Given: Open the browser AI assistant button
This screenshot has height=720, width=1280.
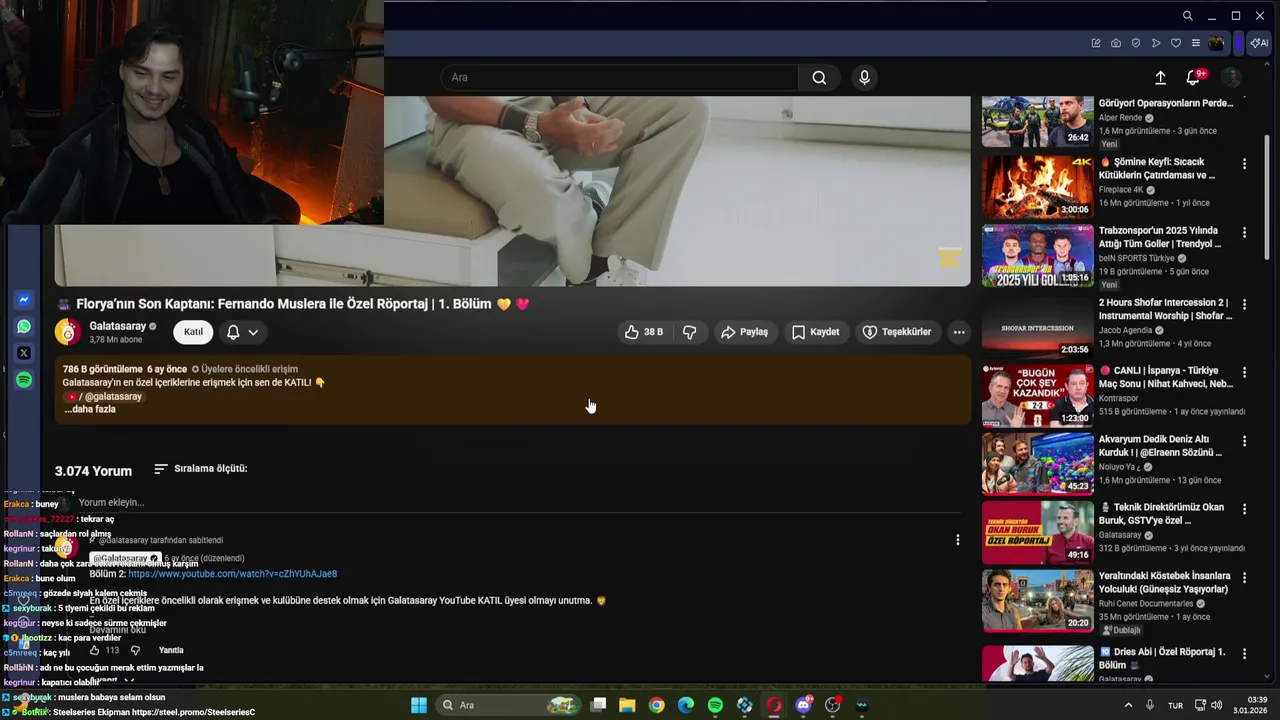Looking at the screenshot, I should point(1259,43).
